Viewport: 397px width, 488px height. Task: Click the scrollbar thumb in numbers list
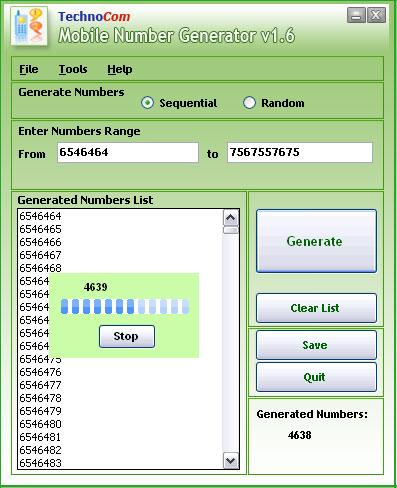click(x=231, y=230)
